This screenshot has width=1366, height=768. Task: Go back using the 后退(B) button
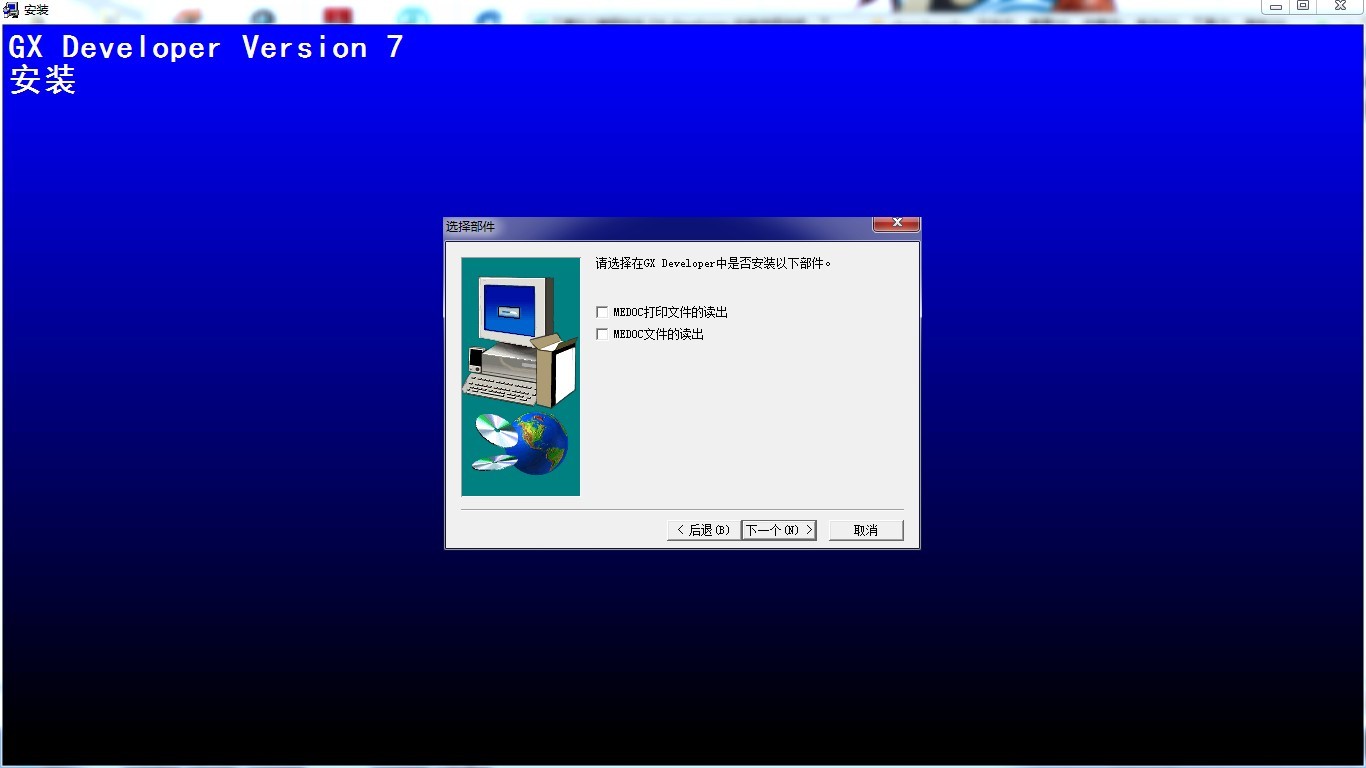click(703, 530)
